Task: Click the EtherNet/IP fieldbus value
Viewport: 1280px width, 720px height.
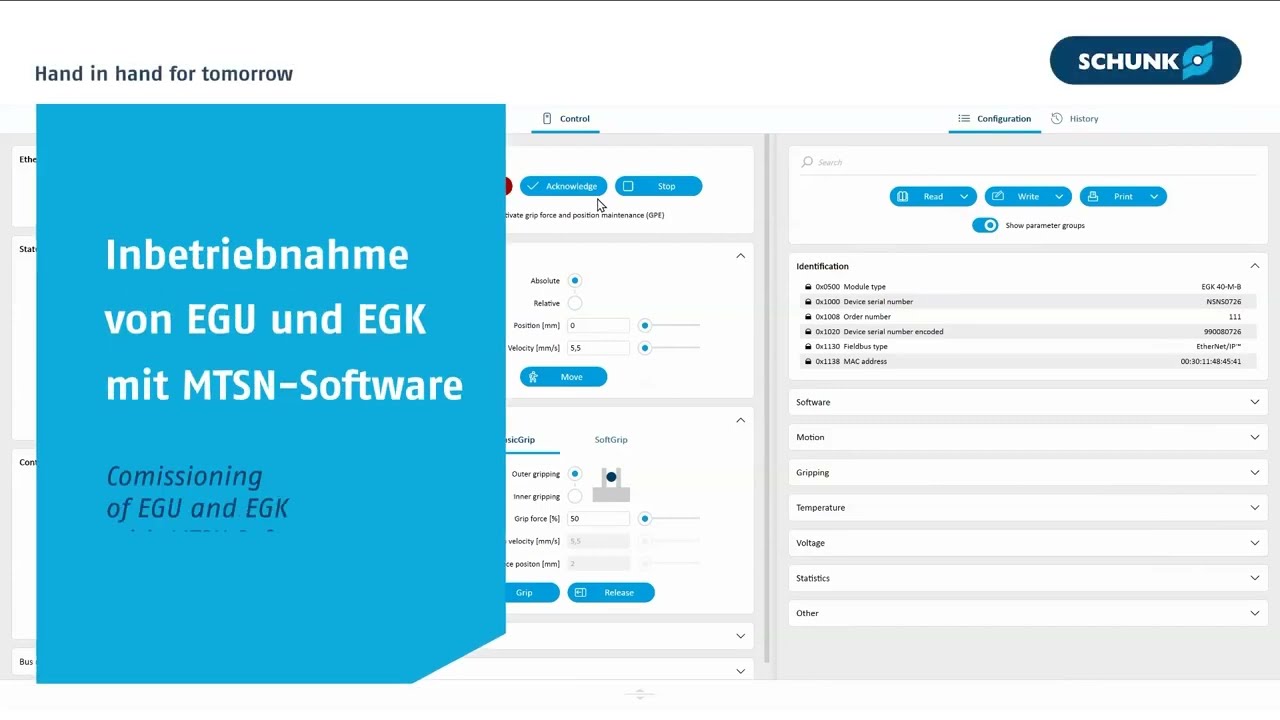Action: (x=1219, y=347)
